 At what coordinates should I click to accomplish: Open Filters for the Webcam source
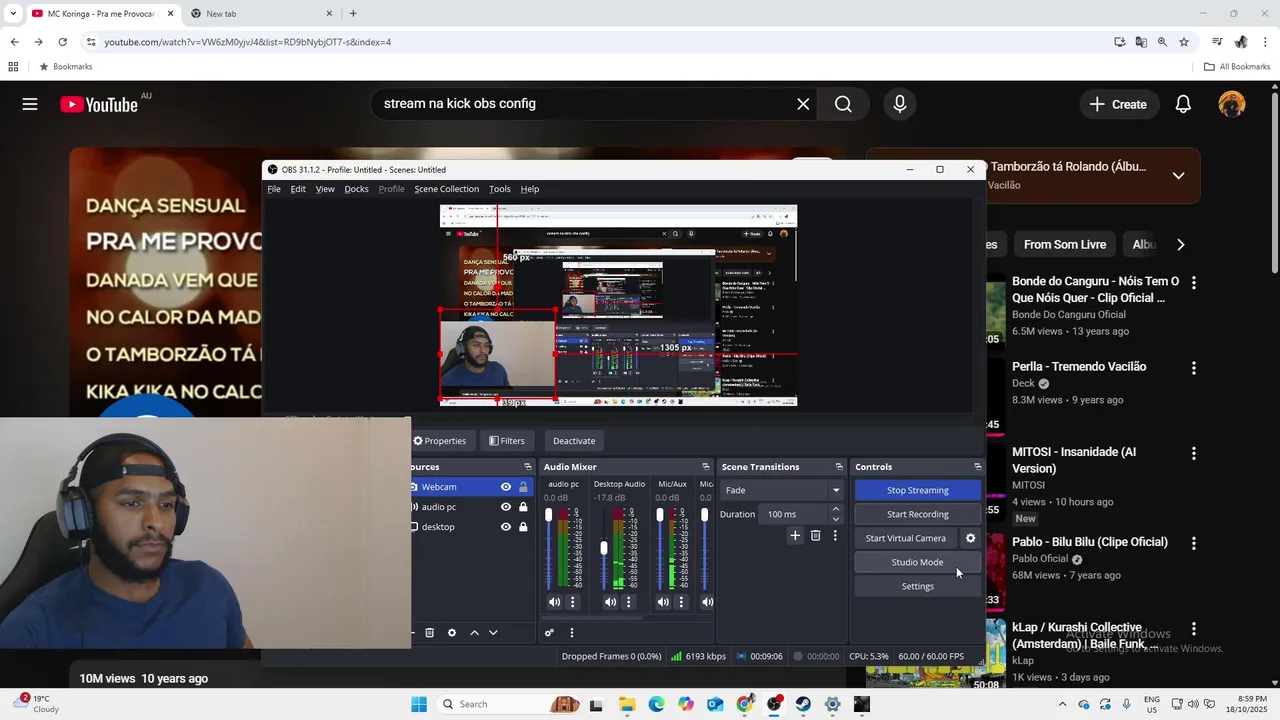507,441
